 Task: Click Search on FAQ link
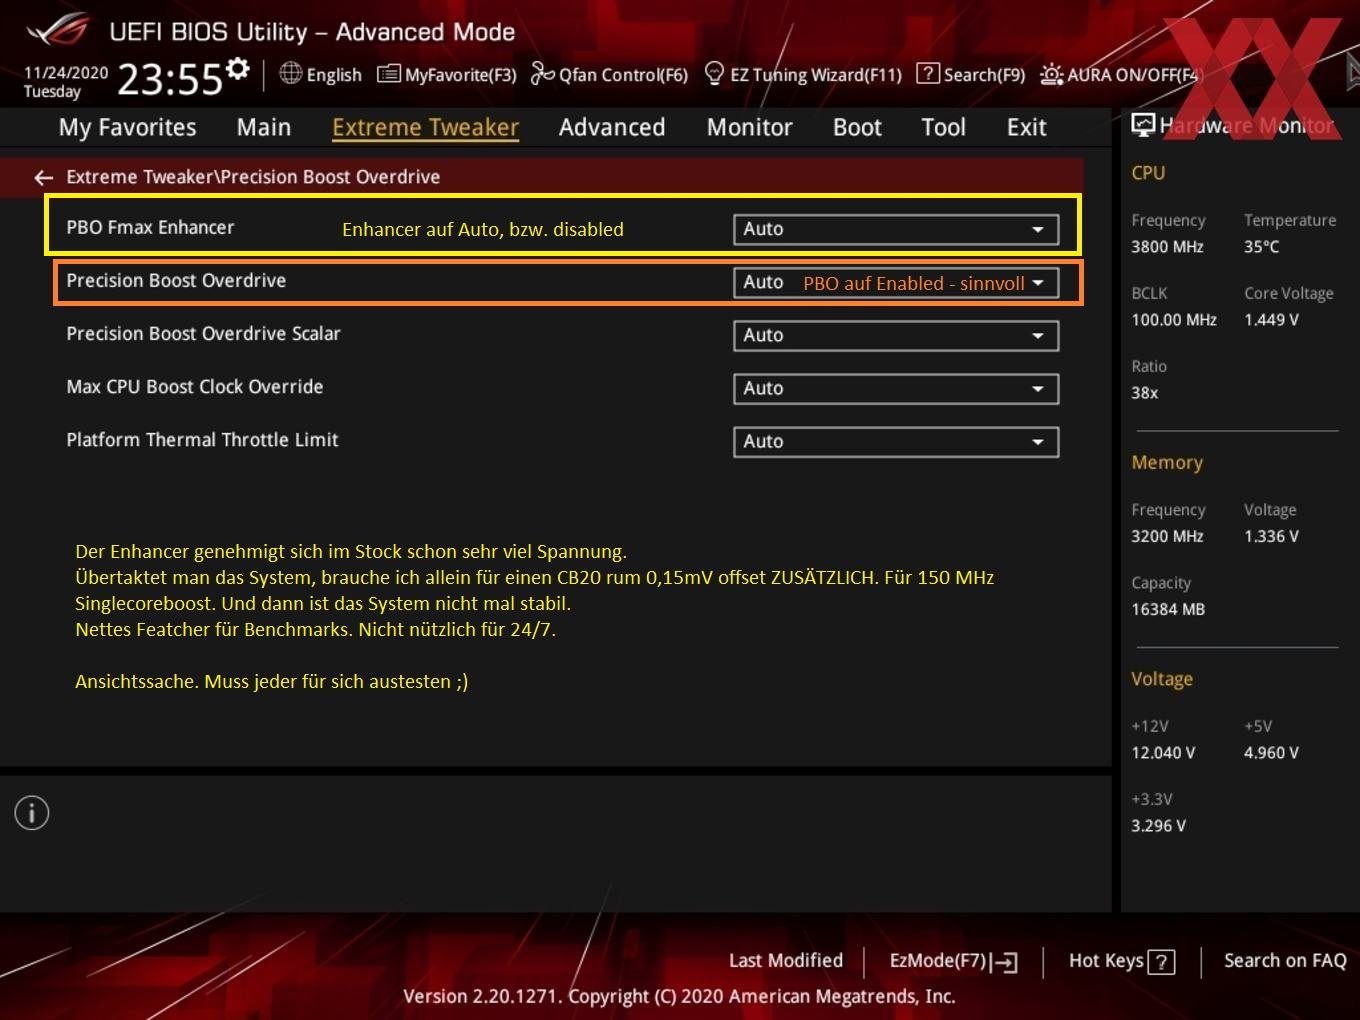tap(1285, 961)
